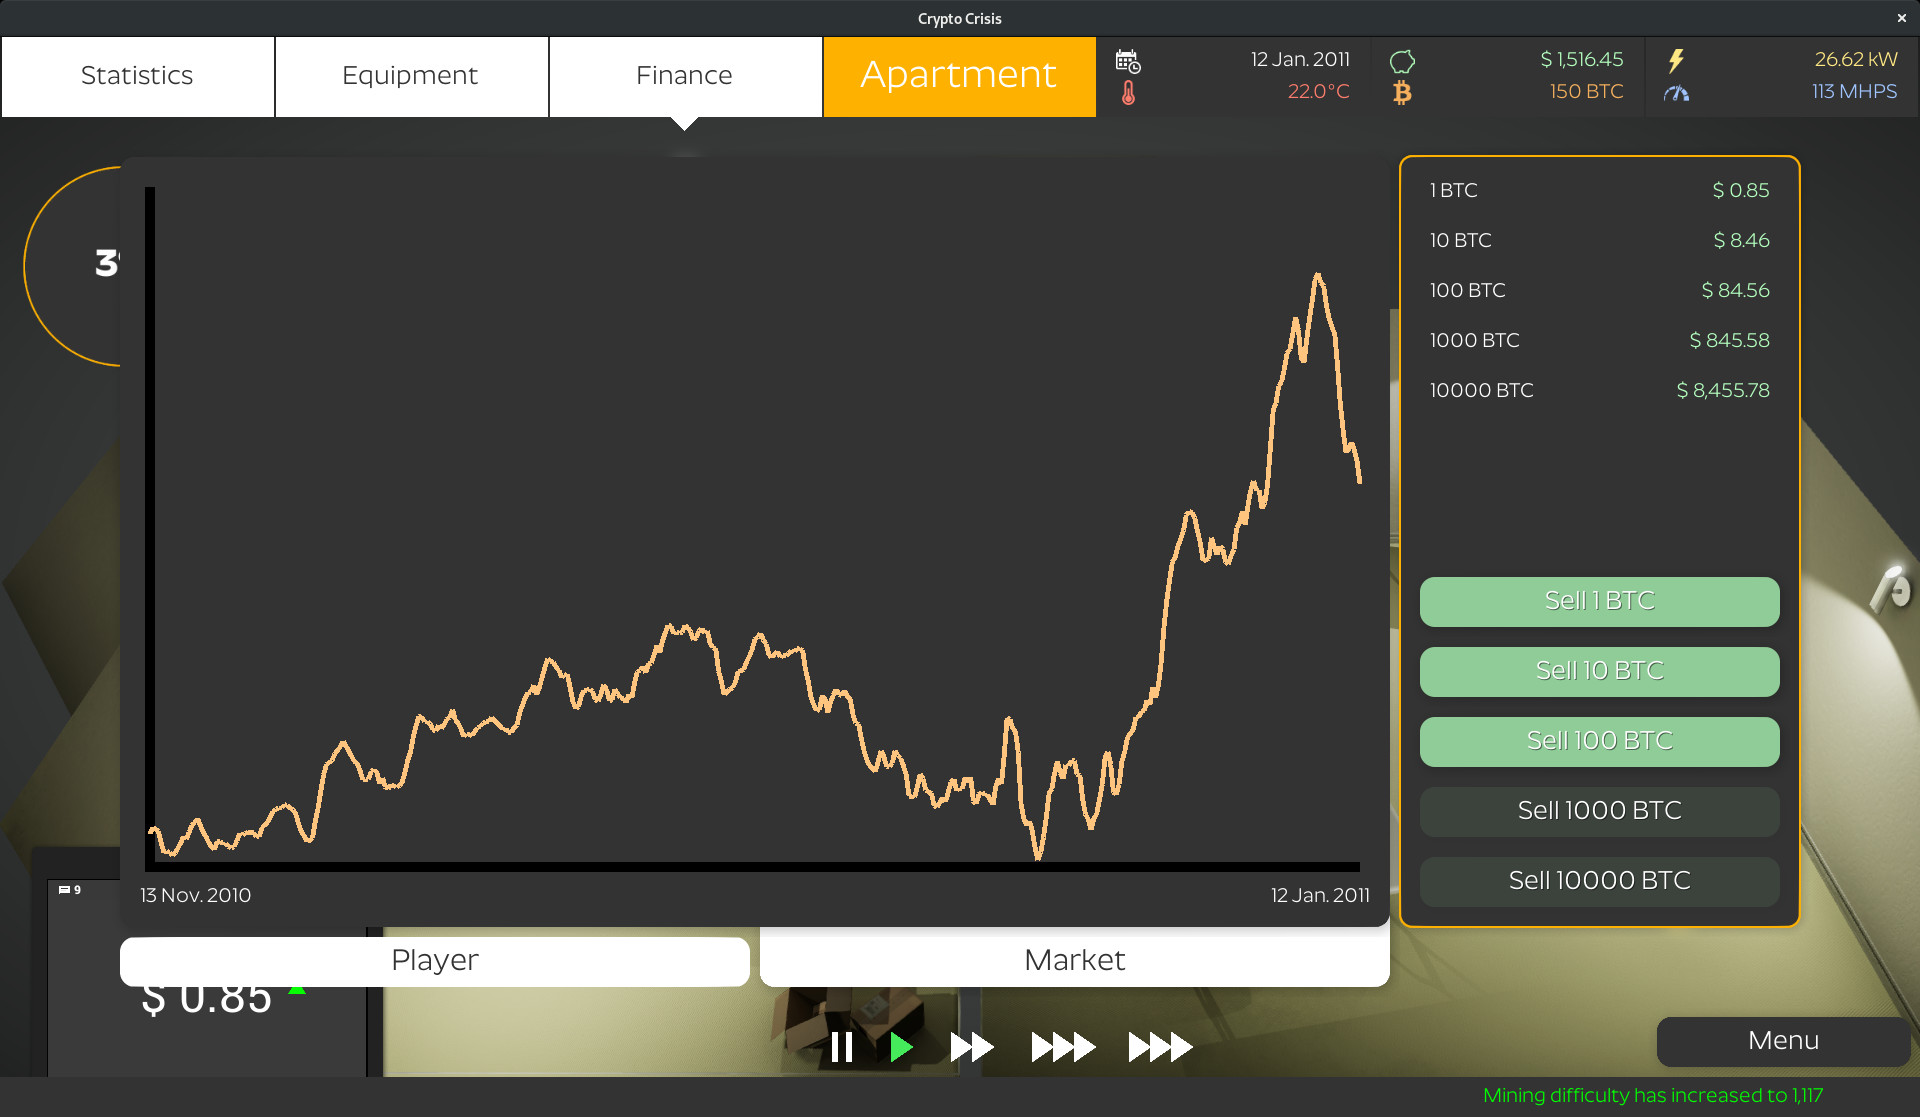Open the Equipment tab
The width and height of the screenshot is (1920, 1117).
pos(410,75)
